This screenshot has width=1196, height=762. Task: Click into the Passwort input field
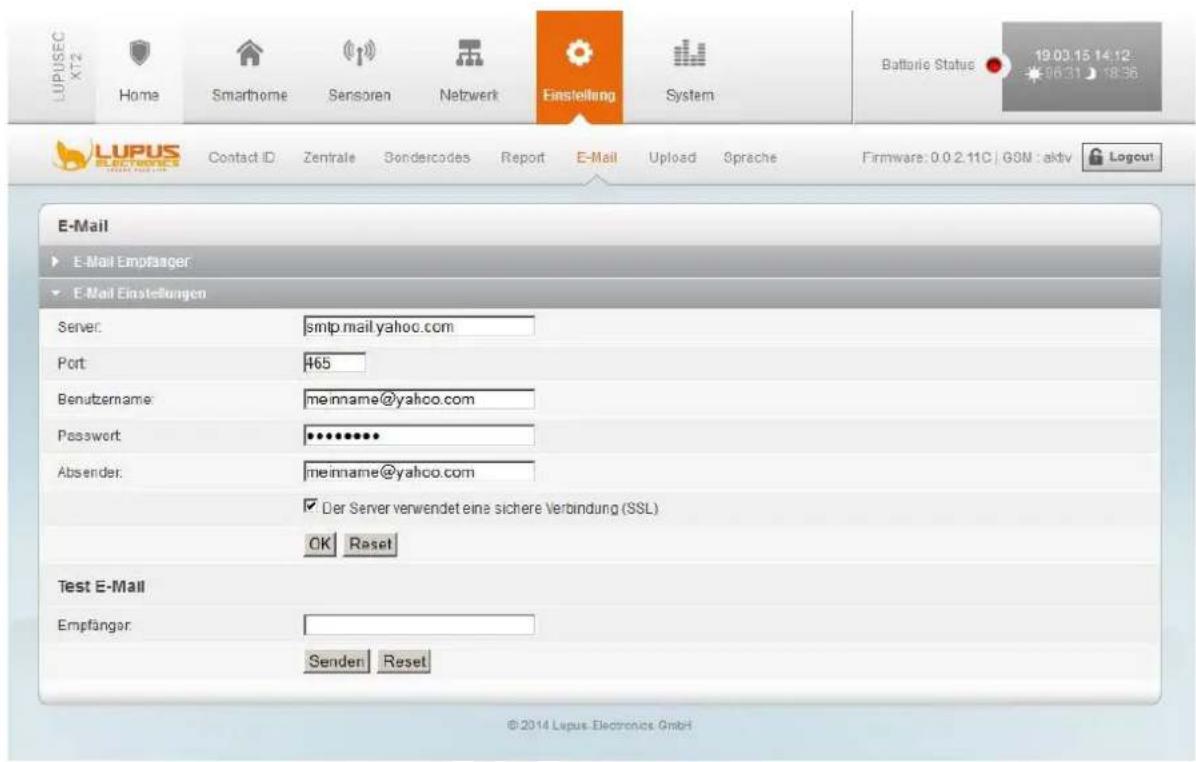[x=419, y=436]
